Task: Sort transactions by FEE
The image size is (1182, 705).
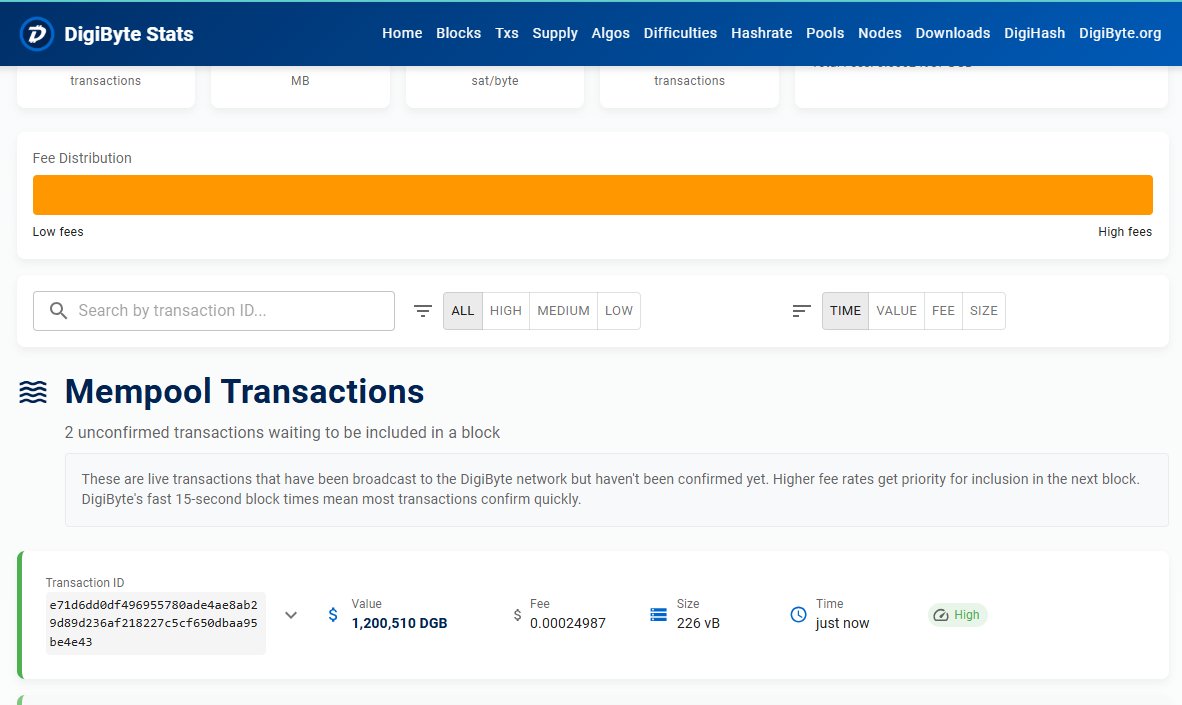Action: point(943,311)
